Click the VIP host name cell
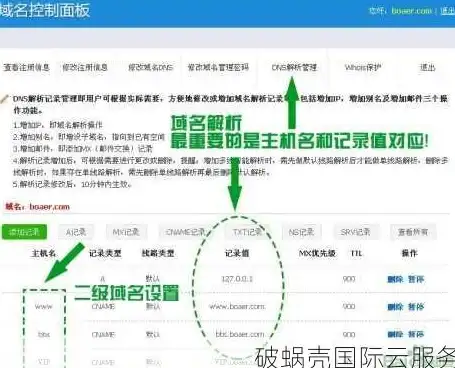This screenshot has height=368, width=455. [44, 362]
